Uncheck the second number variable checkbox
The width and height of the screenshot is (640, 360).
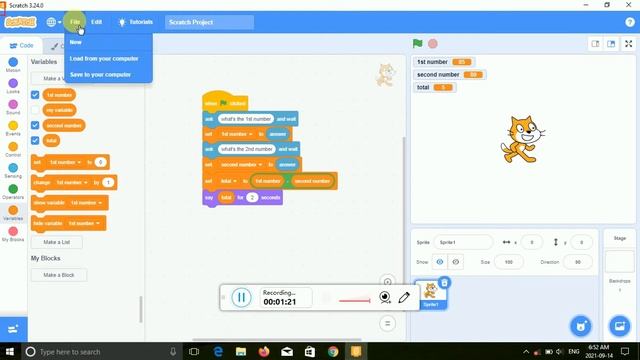pyautogui.click(x=35, y=125)
